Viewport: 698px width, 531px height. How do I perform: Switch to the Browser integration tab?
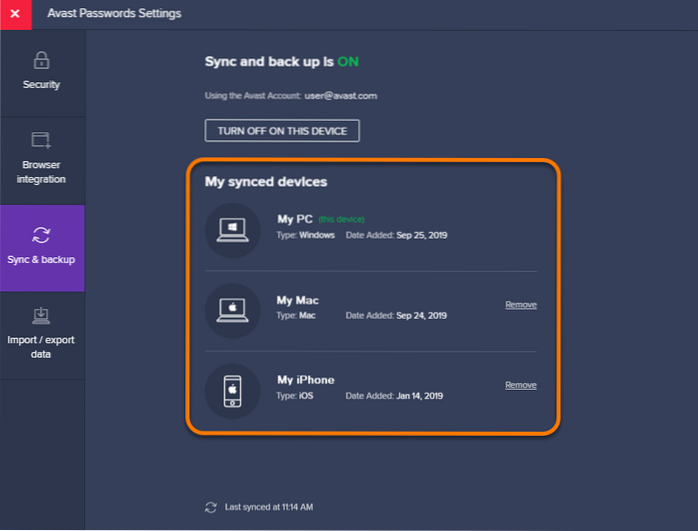pyautogui.click(x=42, y=156)
